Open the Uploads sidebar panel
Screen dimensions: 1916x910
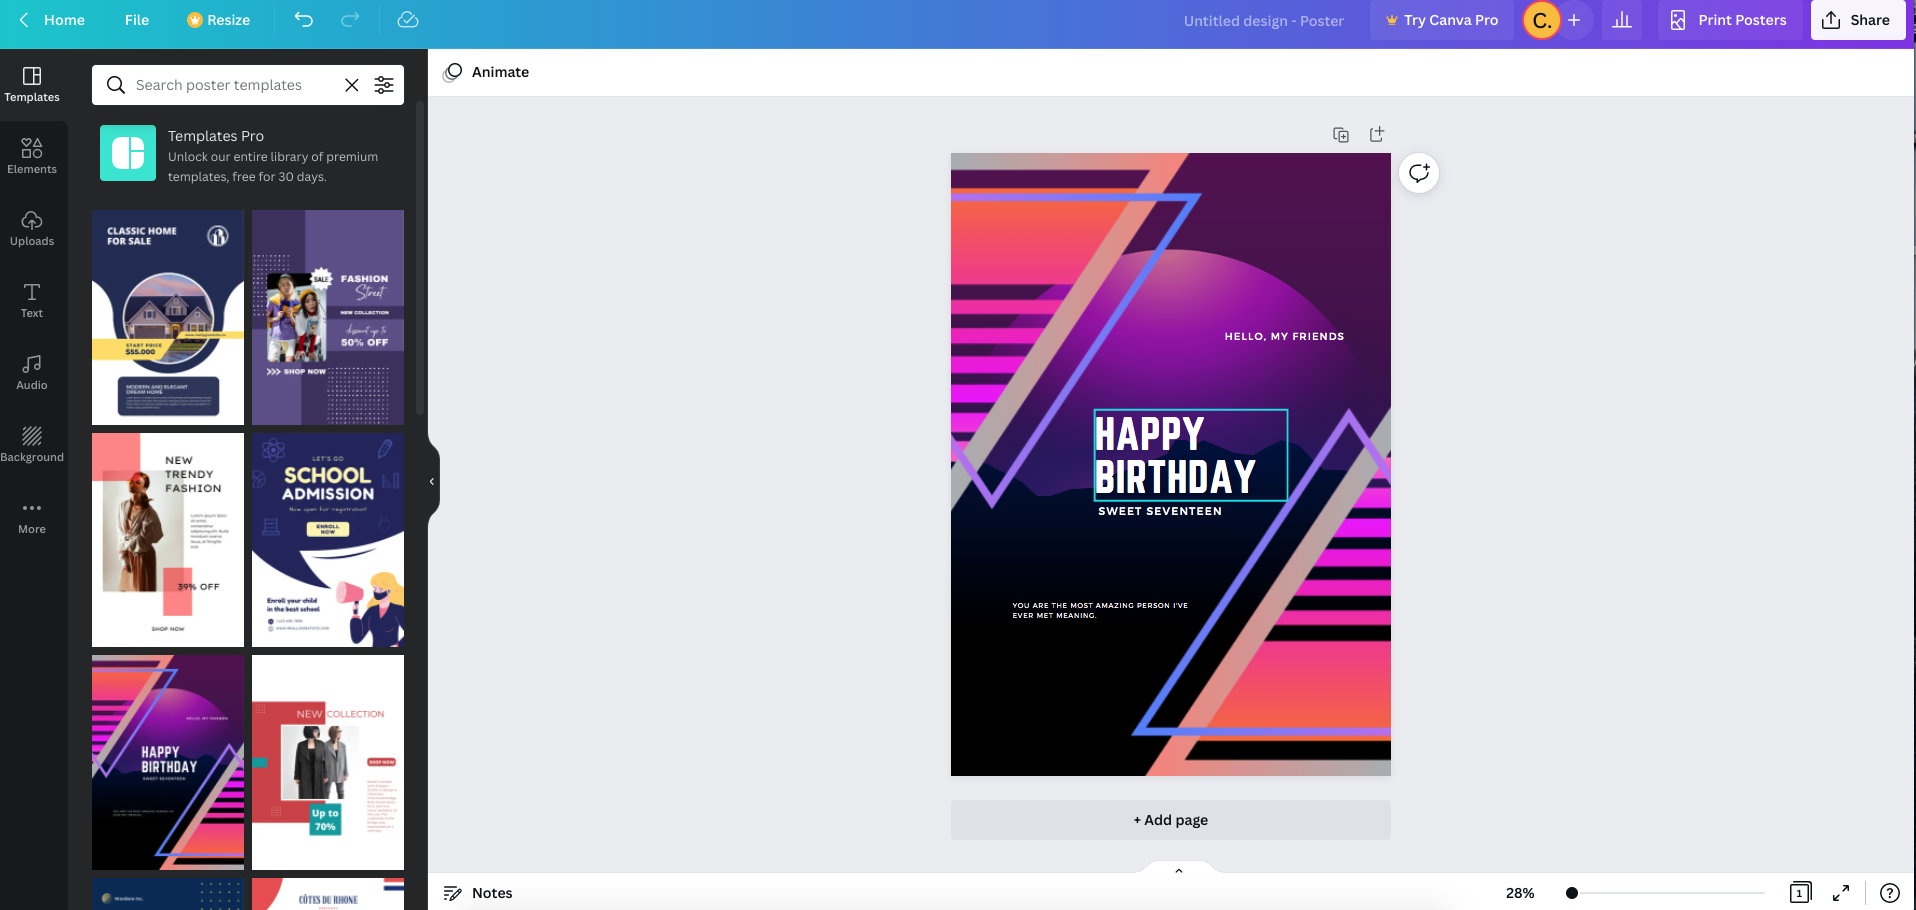click(x=32, y=228)
